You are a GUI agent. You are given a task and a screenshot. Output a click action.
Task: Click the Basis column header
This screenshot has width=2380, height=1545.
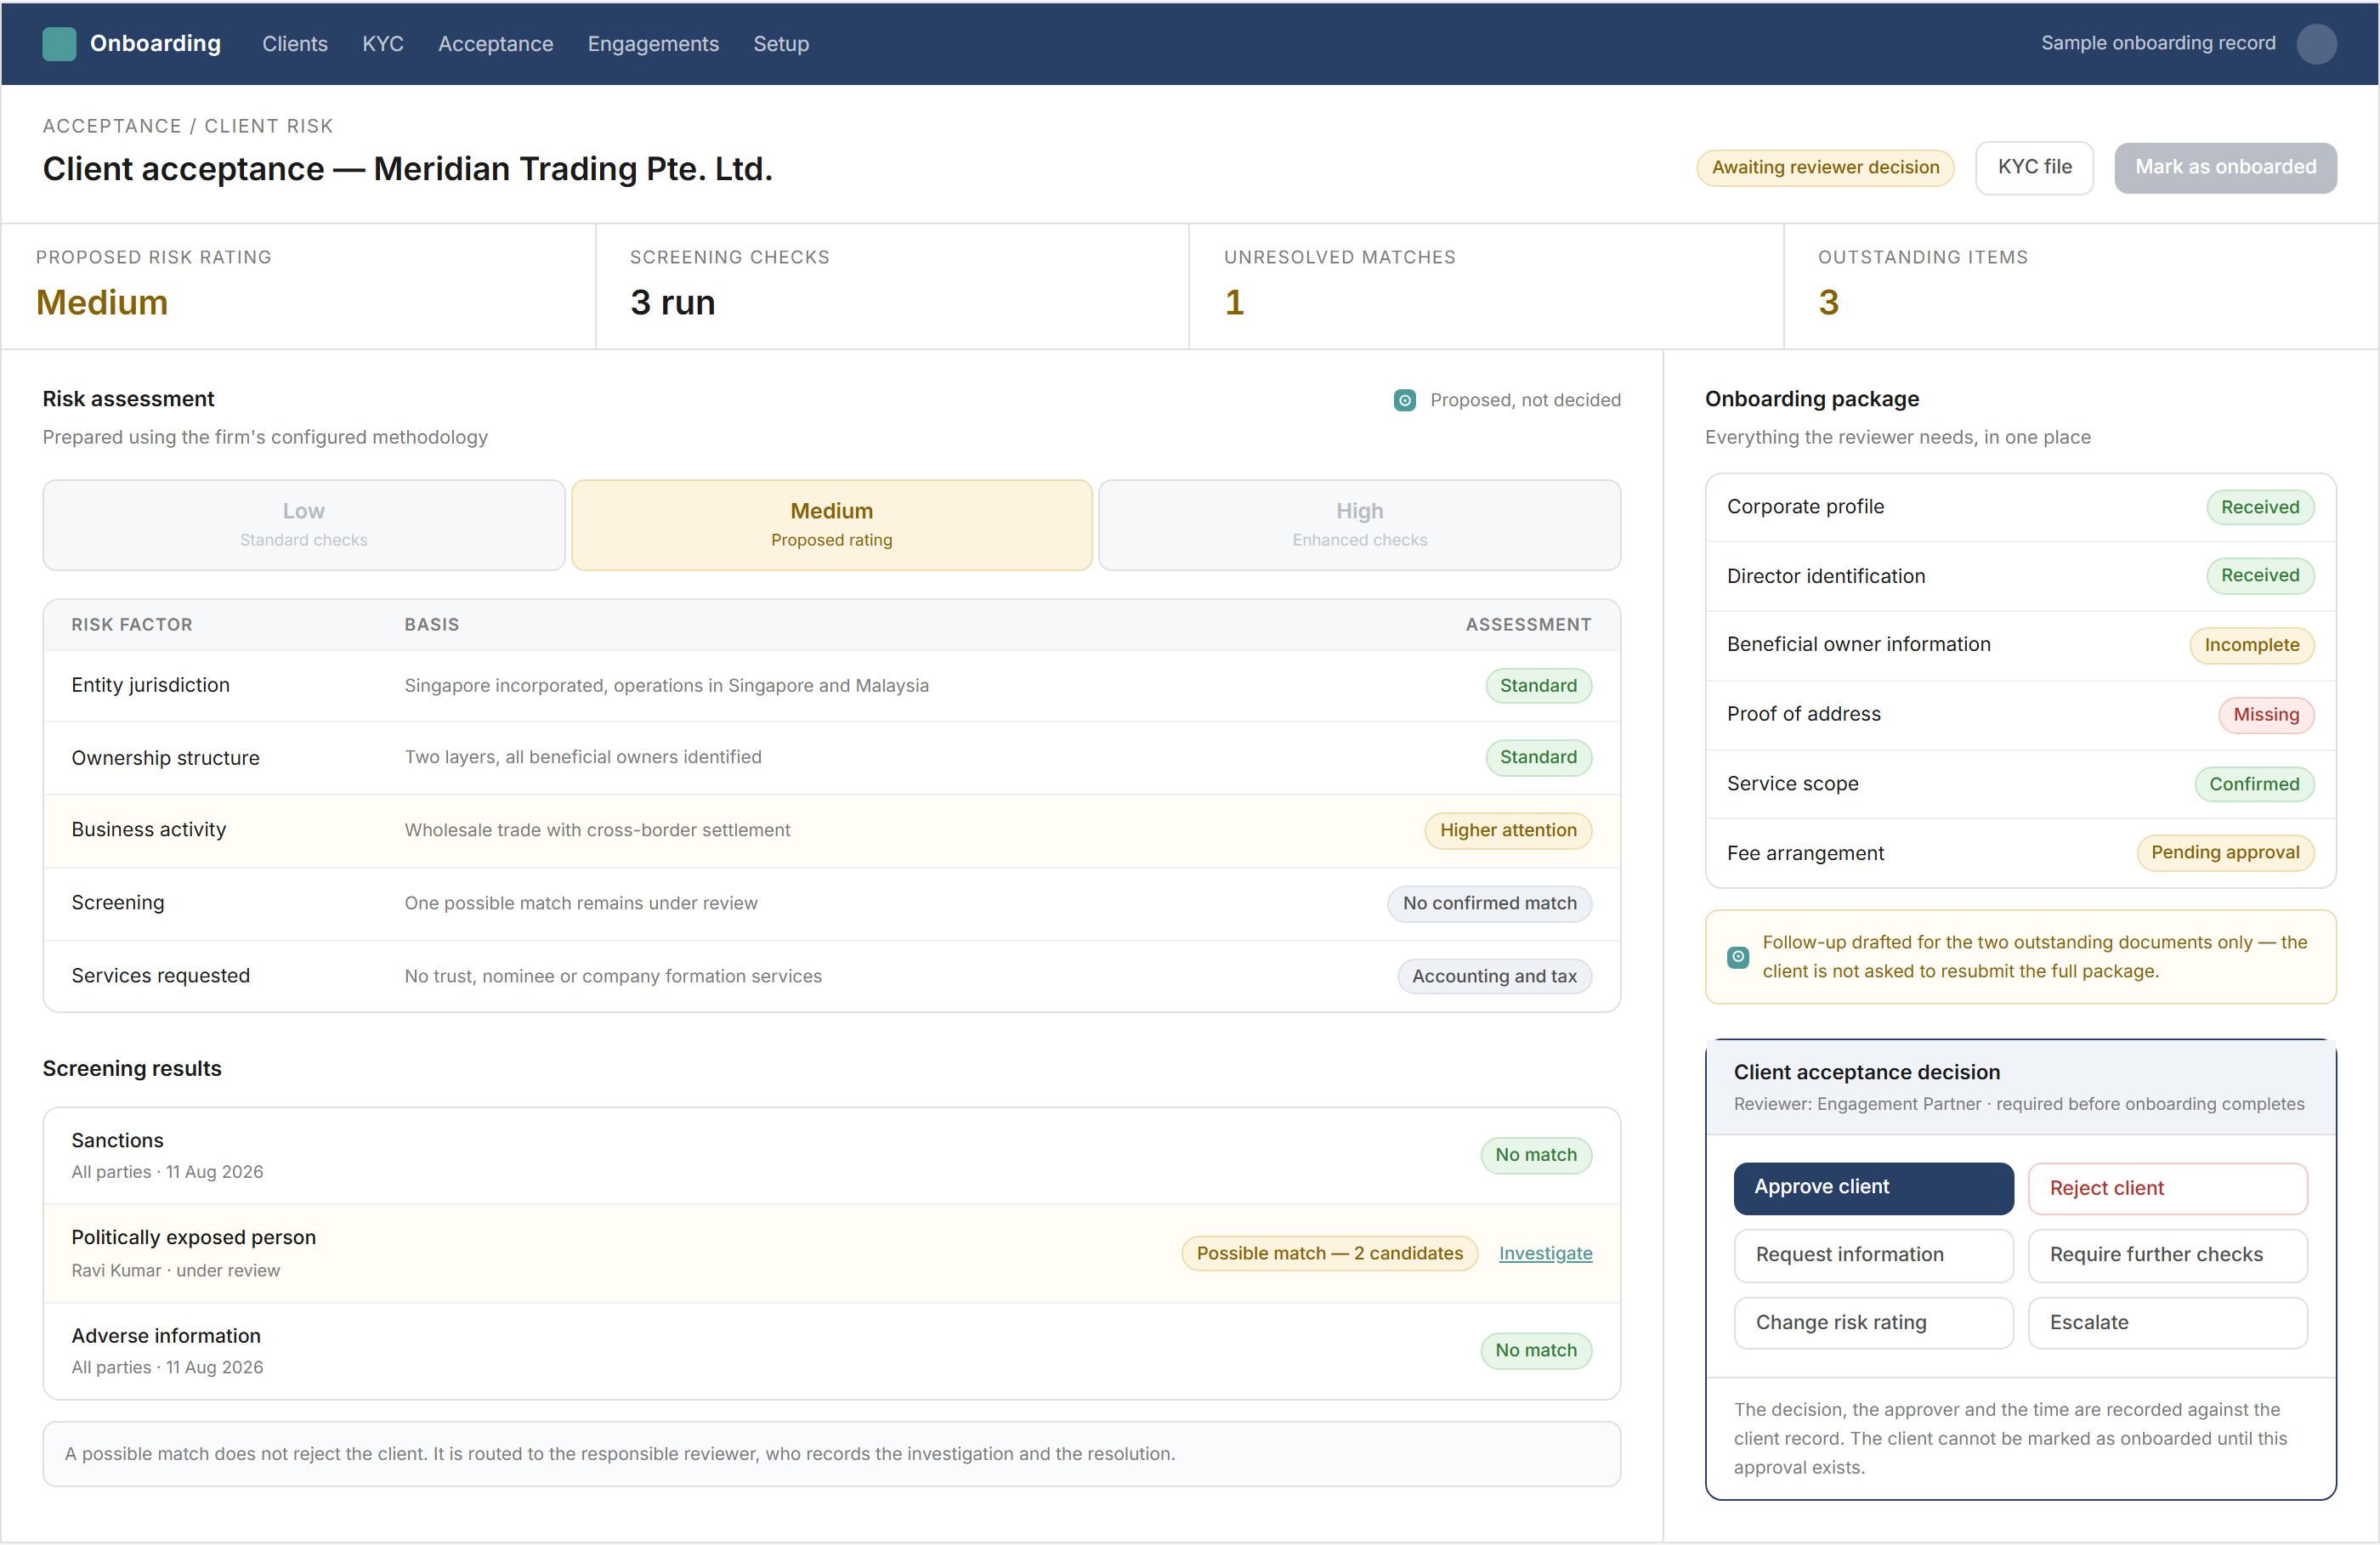click(432, 625)
